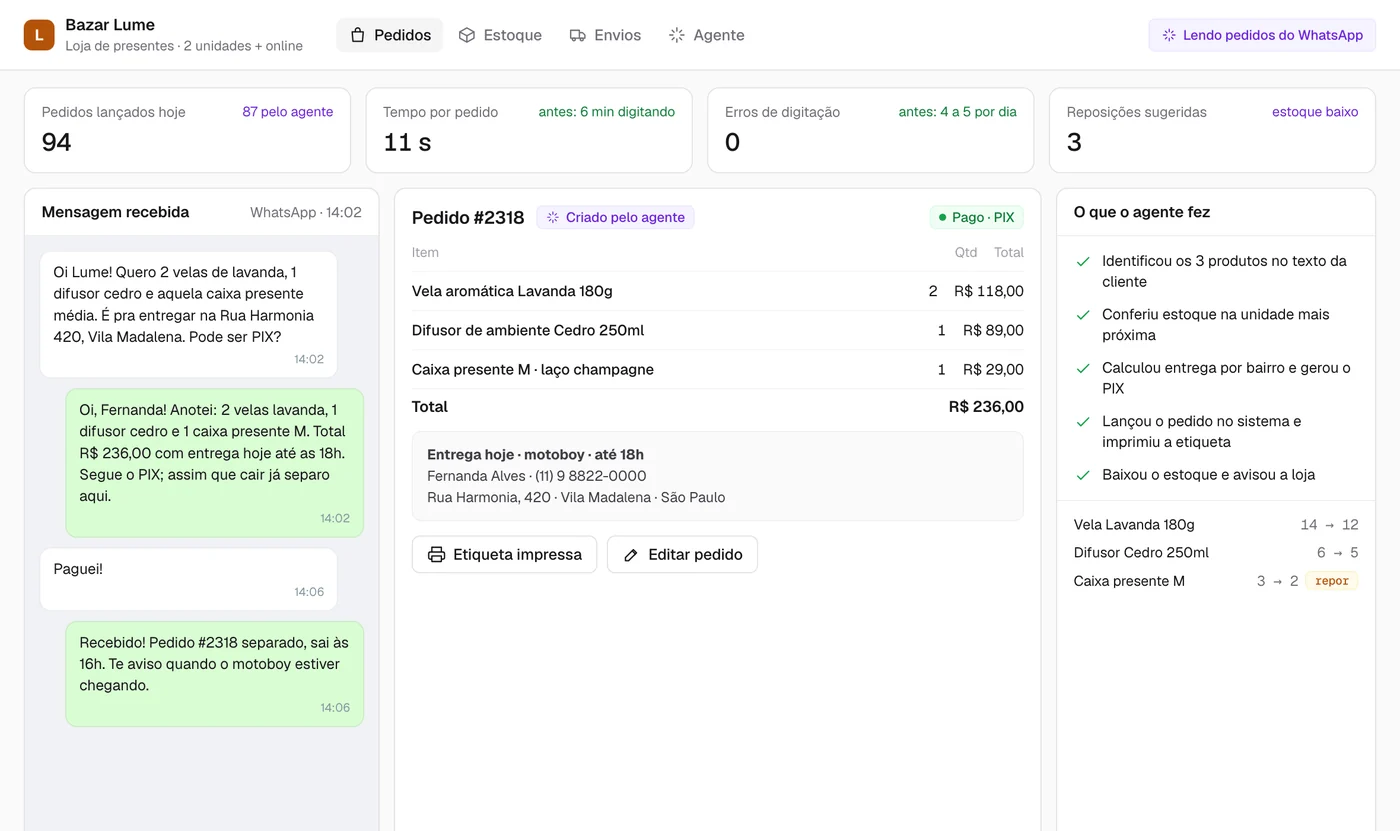This screenshot has width=1400, height=831.
Task: Click checkmark beside Calculou entrega por bairro
Action: click(x=1082, y=368)
